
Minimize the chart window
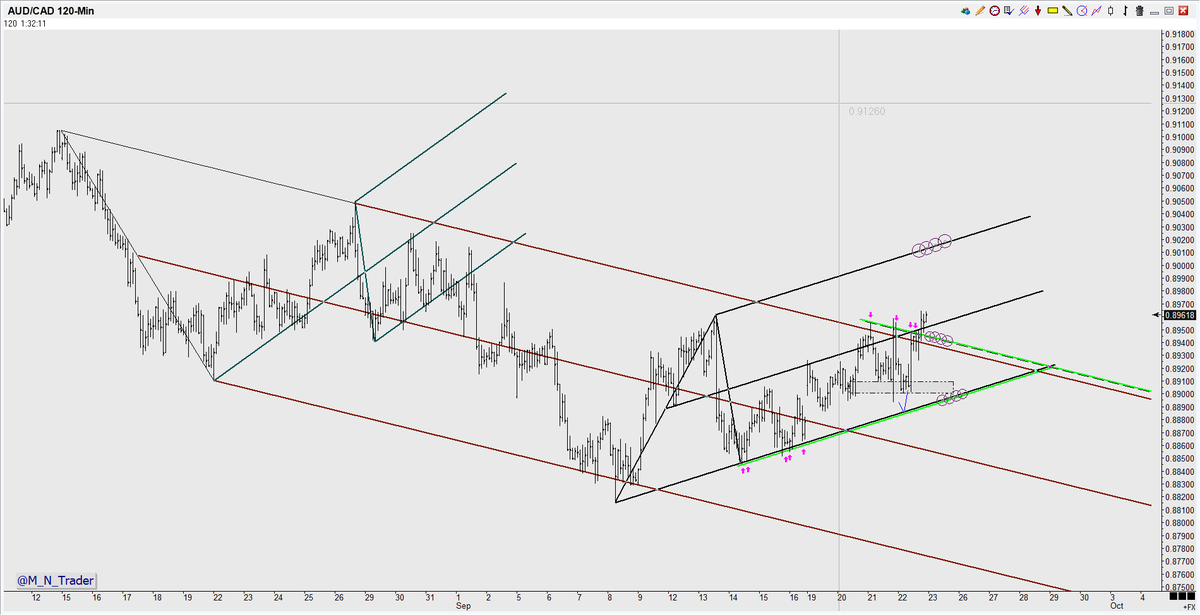pos(1154,12)
